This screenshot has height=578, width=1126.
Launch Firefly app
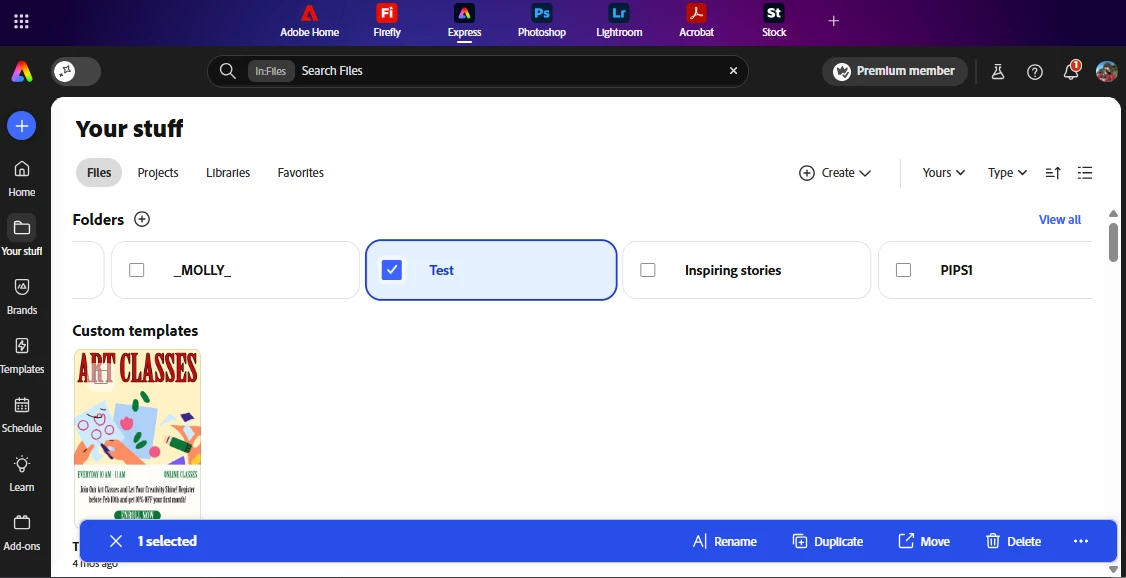tap(387, 22)
